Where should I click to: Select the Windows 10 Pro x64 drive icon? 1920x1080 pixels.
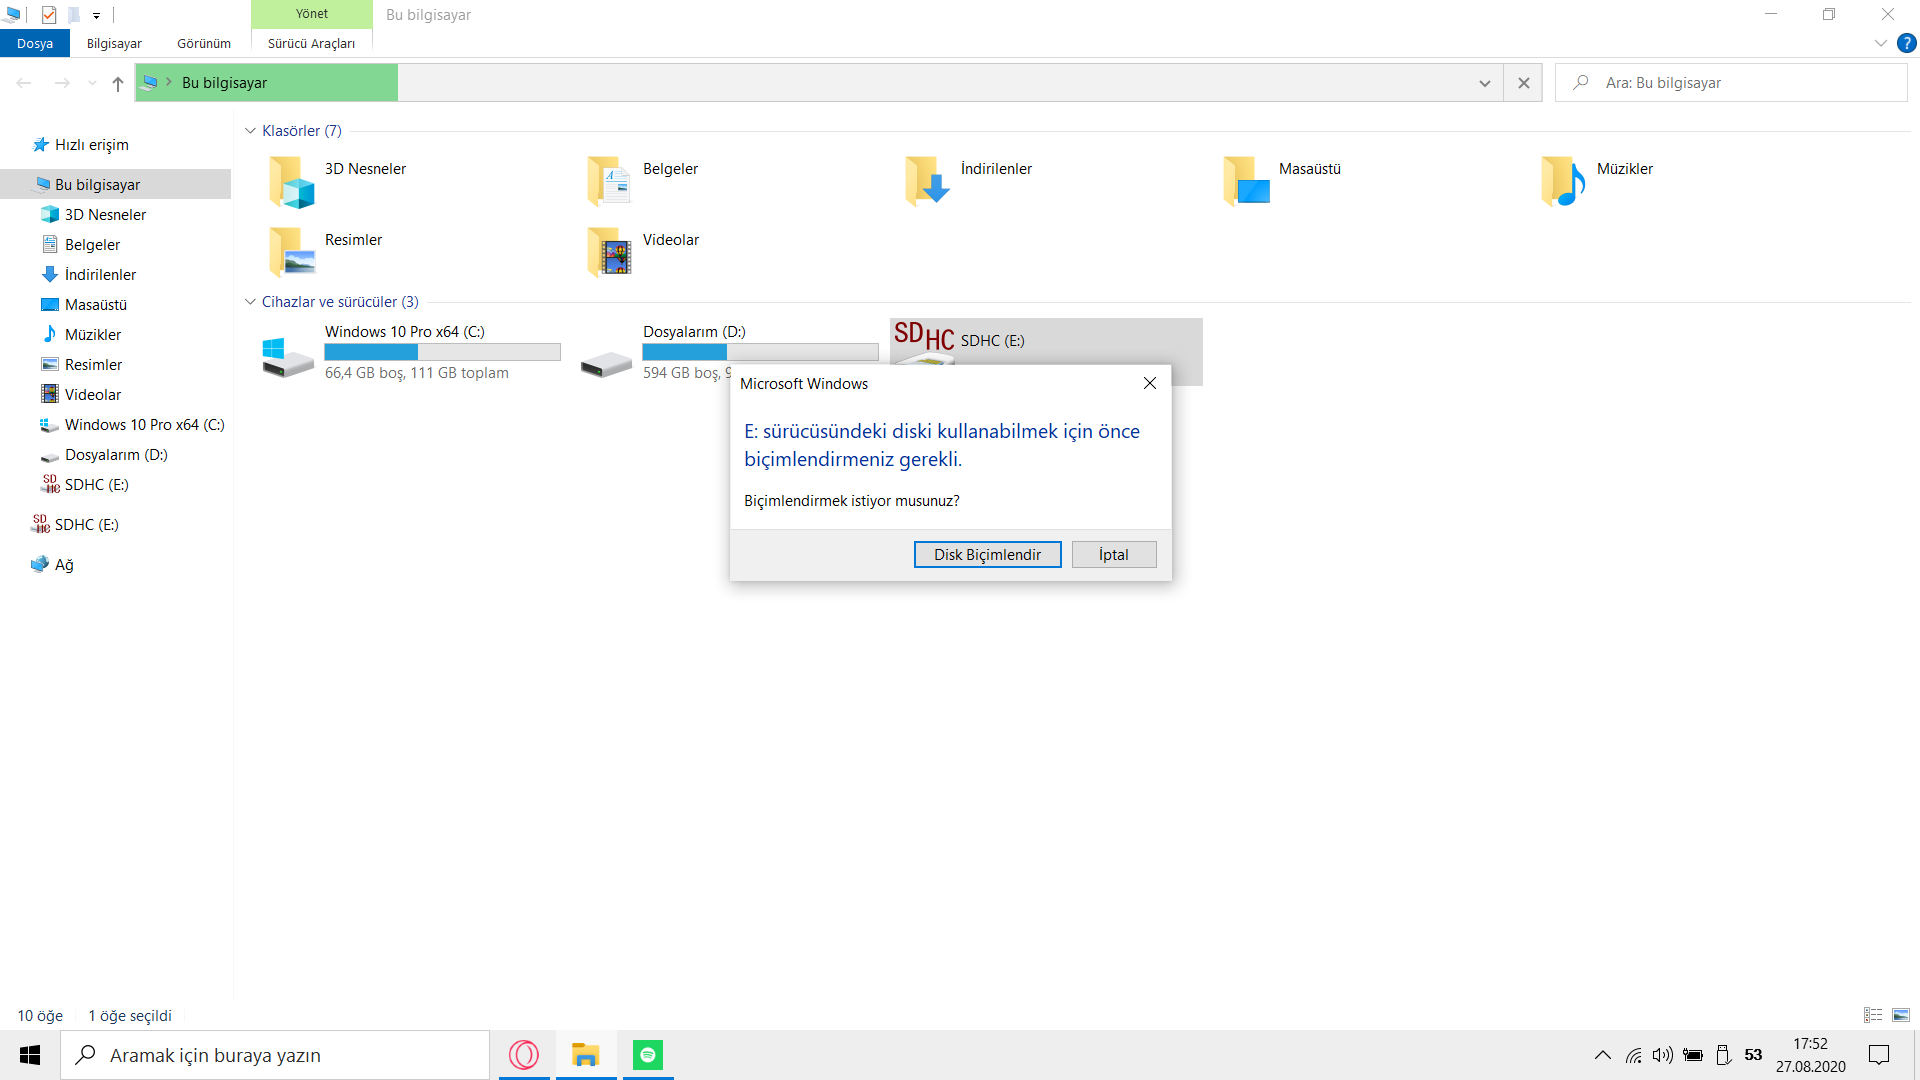click(x=287, y=357)
